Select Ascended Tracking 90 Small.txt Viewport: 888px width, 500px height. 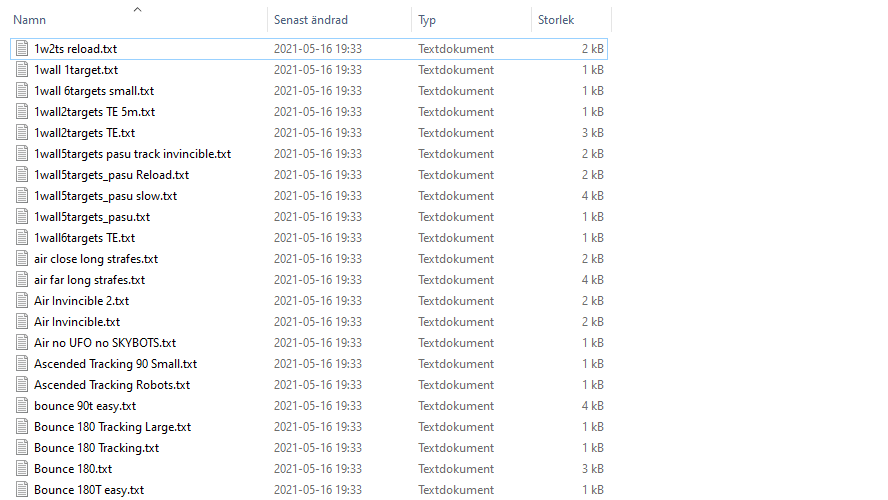(x=115, y=364)
